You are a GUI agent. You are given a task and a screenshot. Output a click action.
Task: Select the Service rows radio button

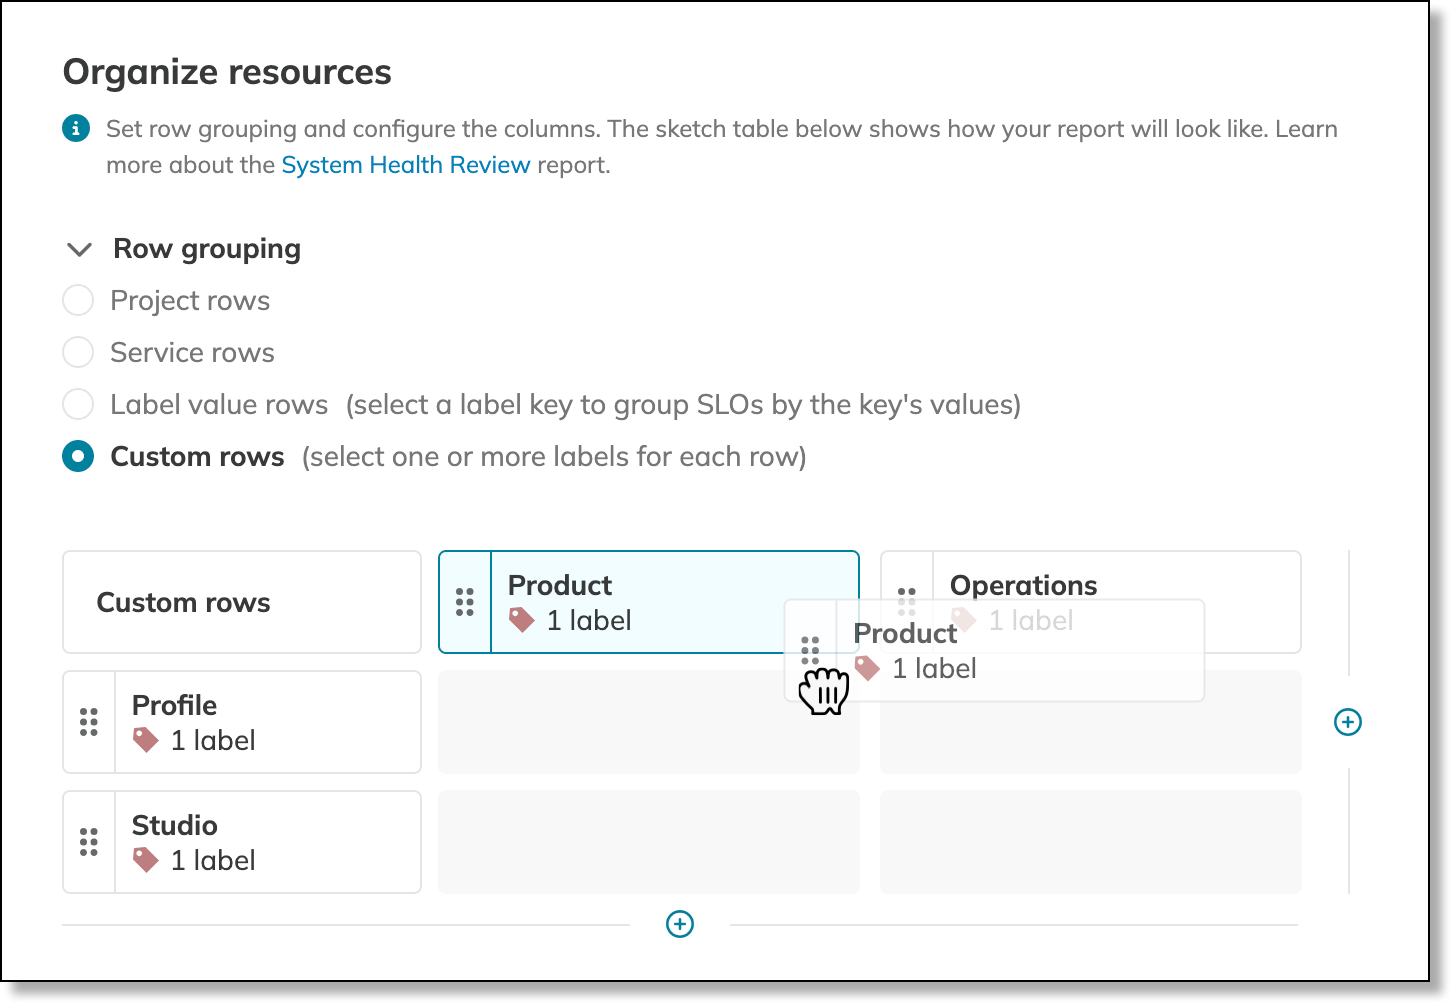pos(78,353)
